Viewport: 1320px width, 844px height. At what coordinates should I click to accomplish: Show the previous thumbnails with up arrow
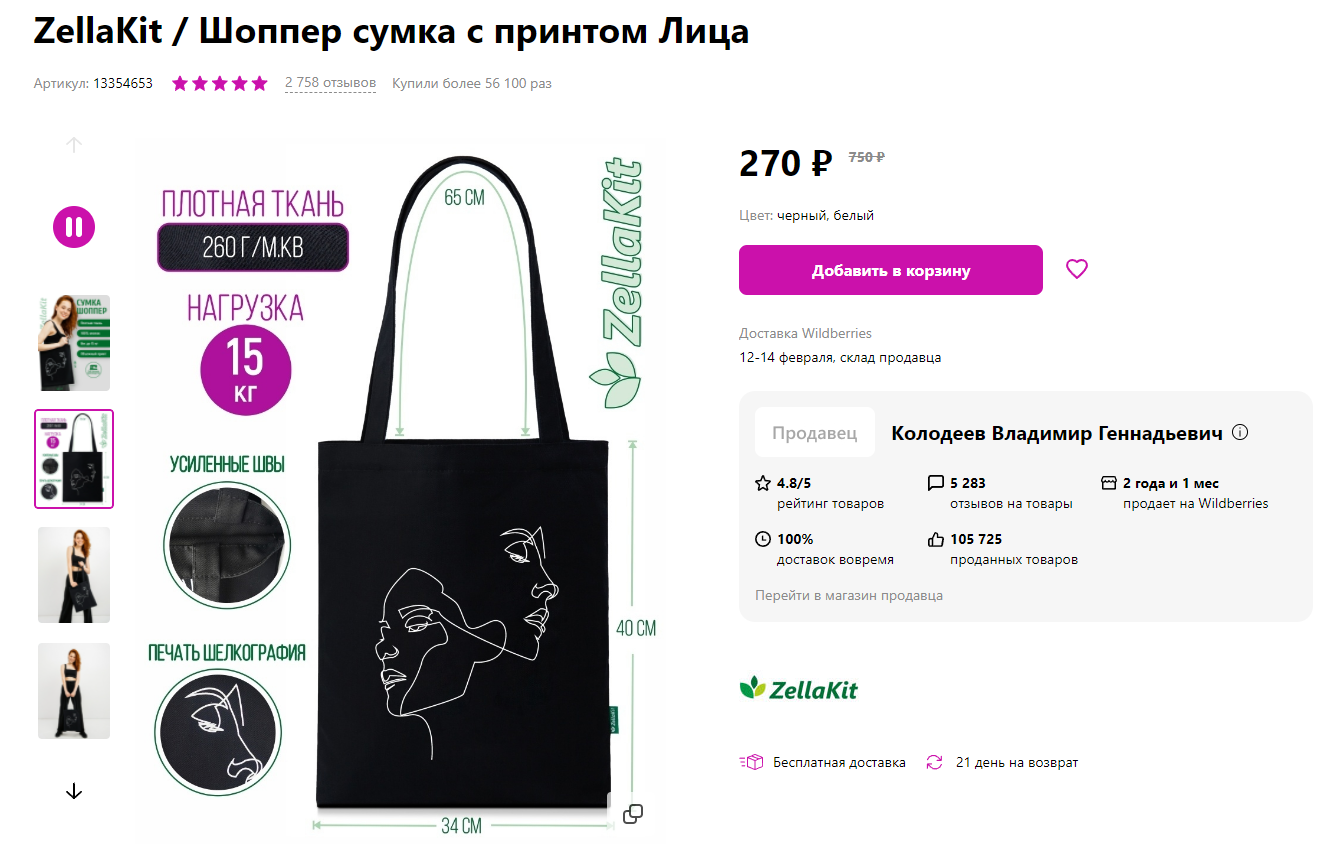point(74,144)
